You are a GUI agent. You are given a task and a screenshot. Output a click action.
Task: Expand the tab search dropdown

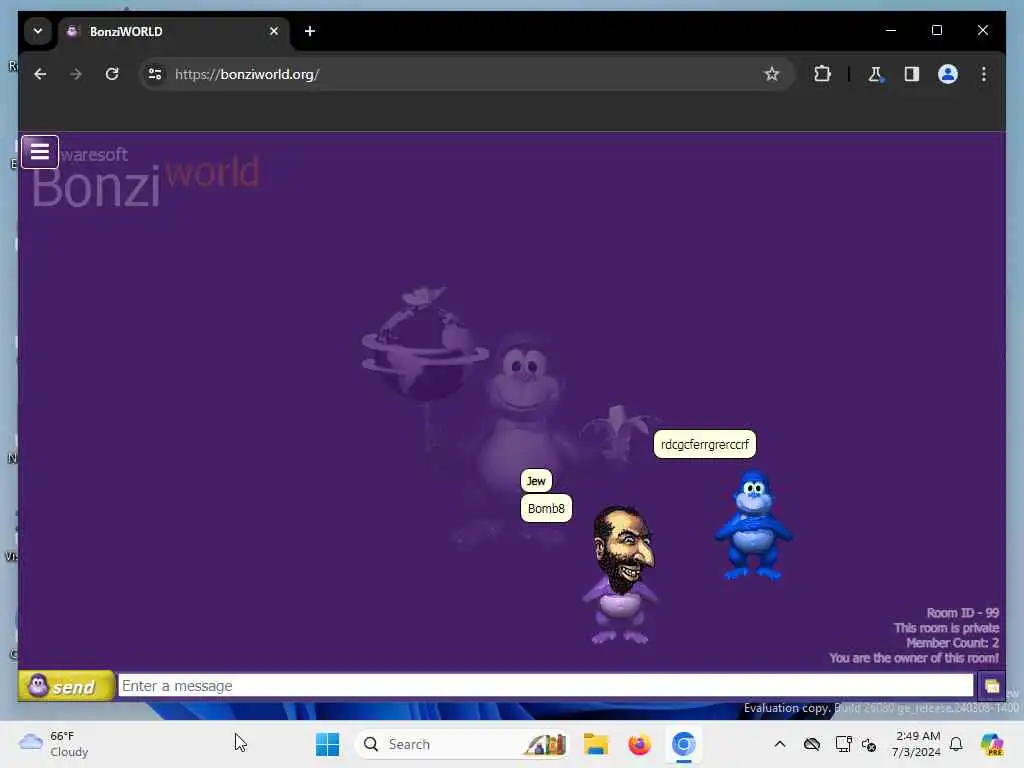point(38,31)
